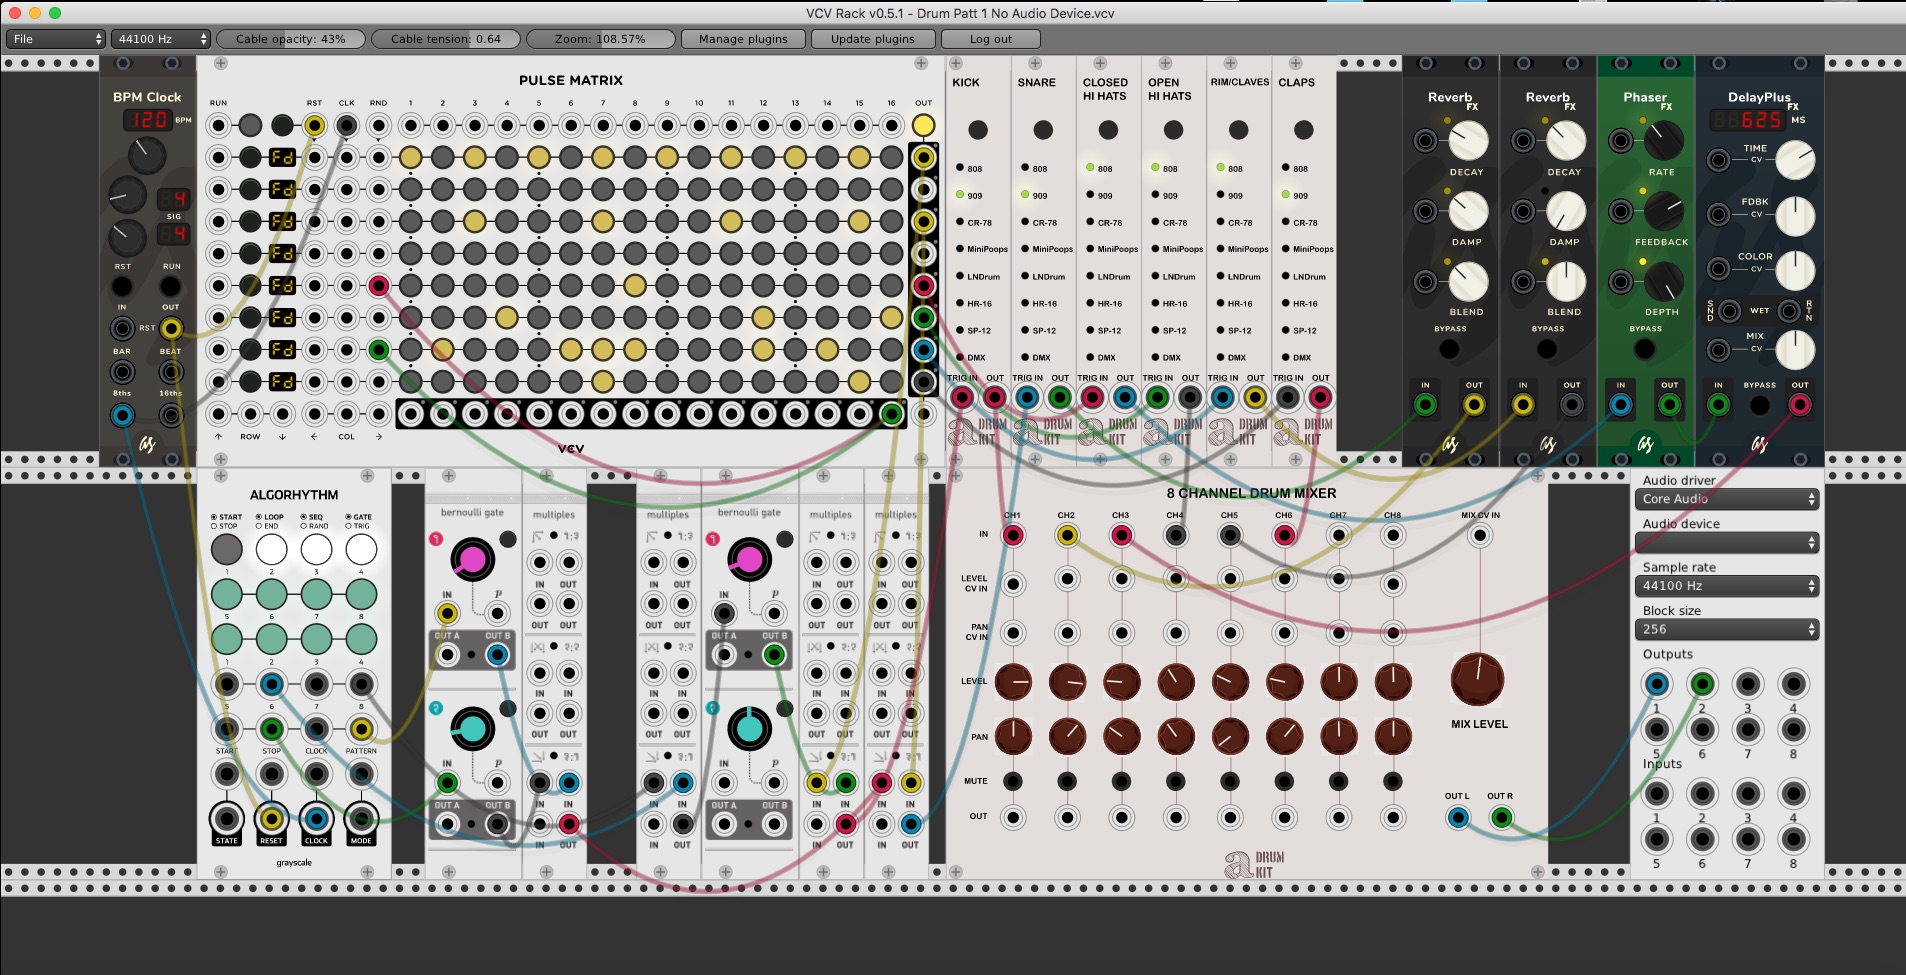Click the MIX CV IN jack on the mixer
1906x975 pixels.
pos(1480,535)
